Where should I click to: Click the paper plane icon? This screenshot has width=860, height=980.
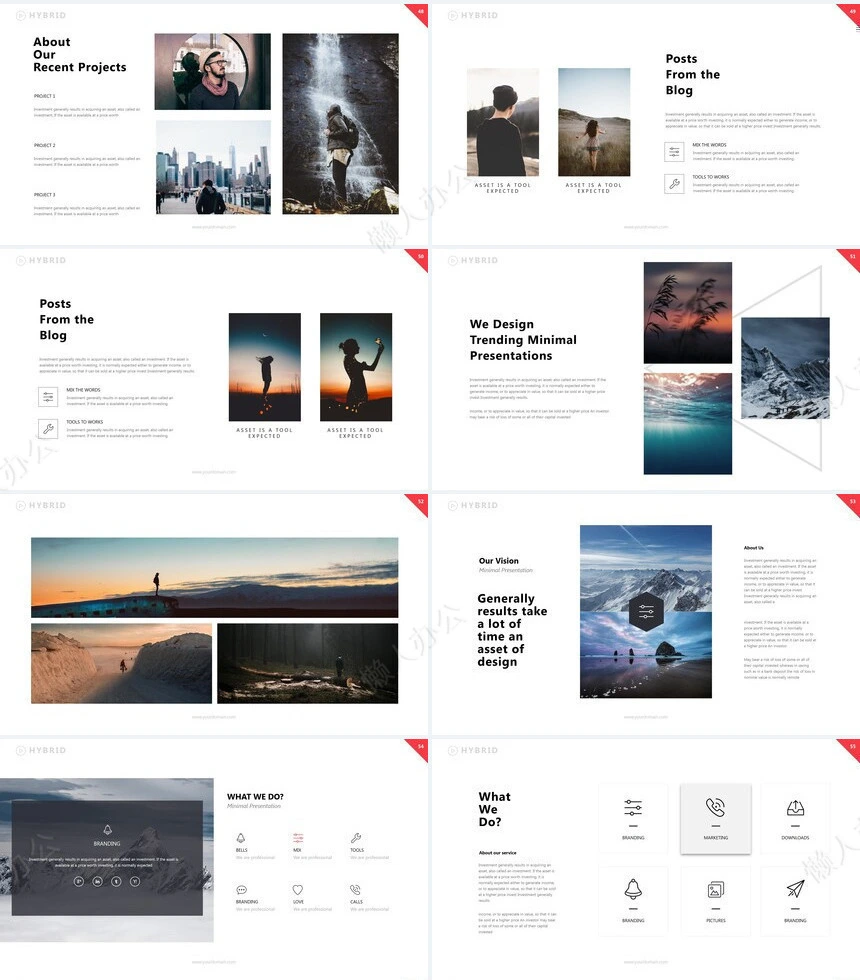point(795,889)
